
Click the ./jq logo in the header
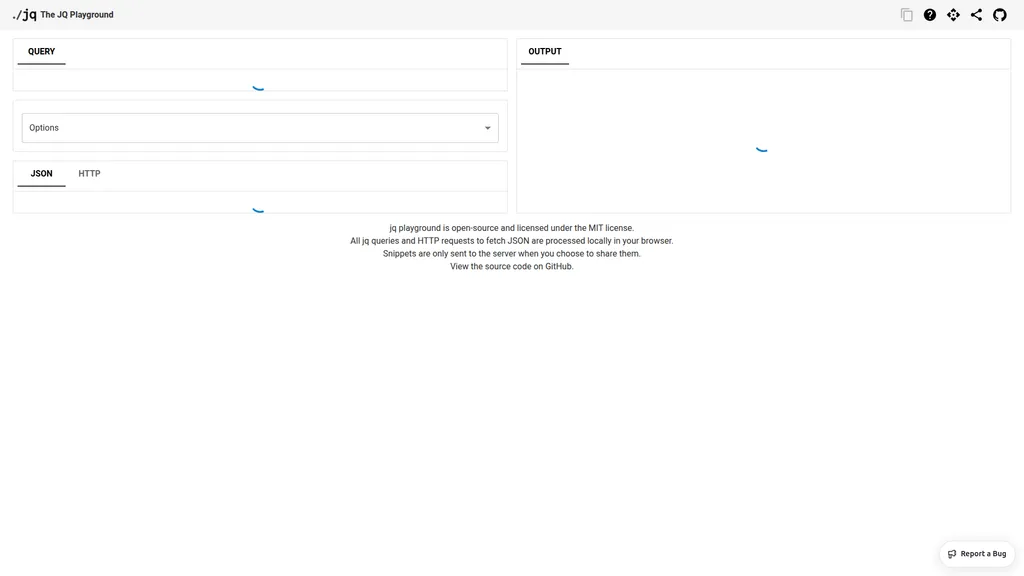tap(25, 14)
